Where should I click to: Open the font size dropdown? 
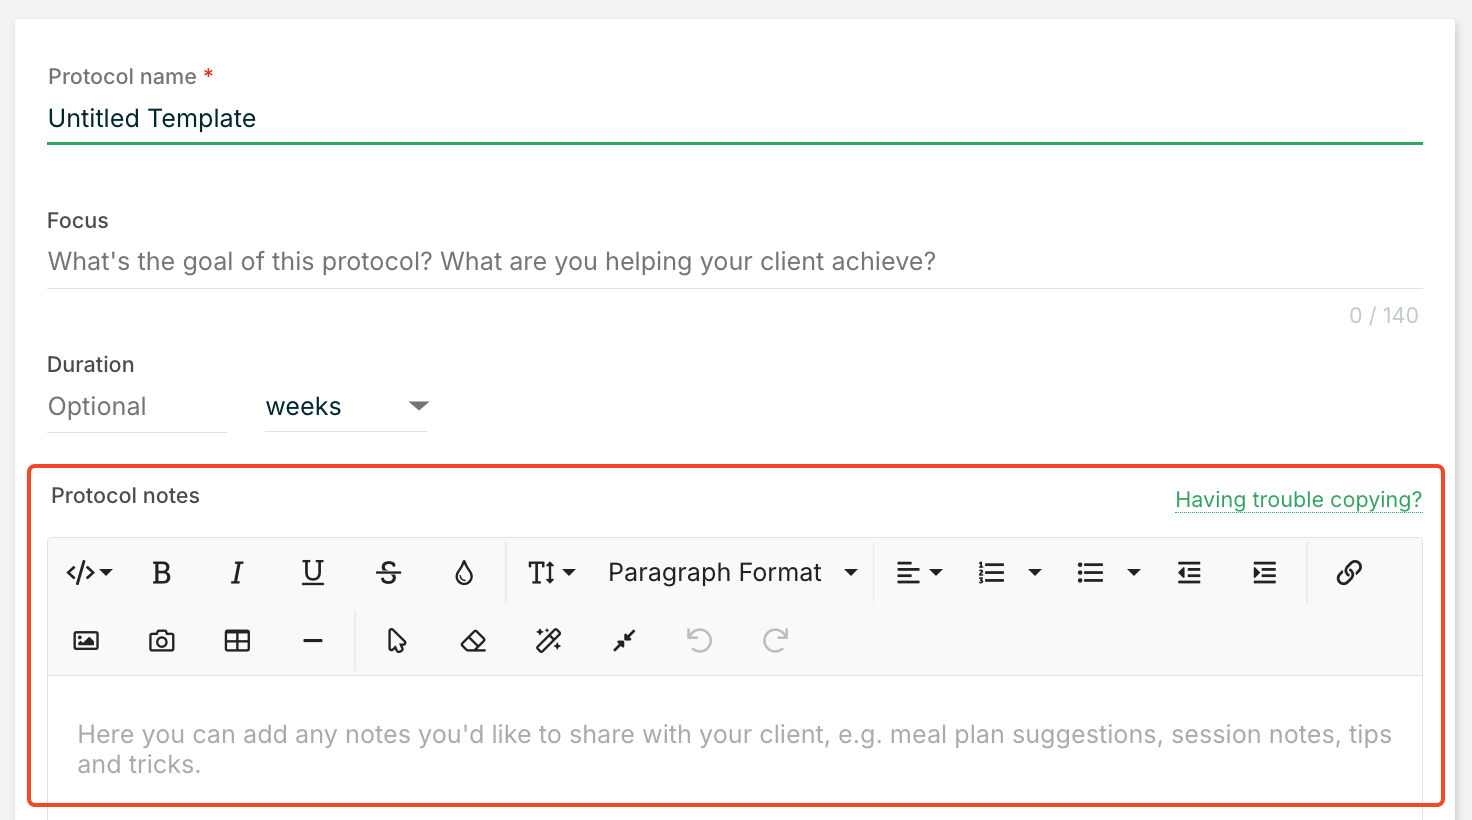(x=552, y=573)
